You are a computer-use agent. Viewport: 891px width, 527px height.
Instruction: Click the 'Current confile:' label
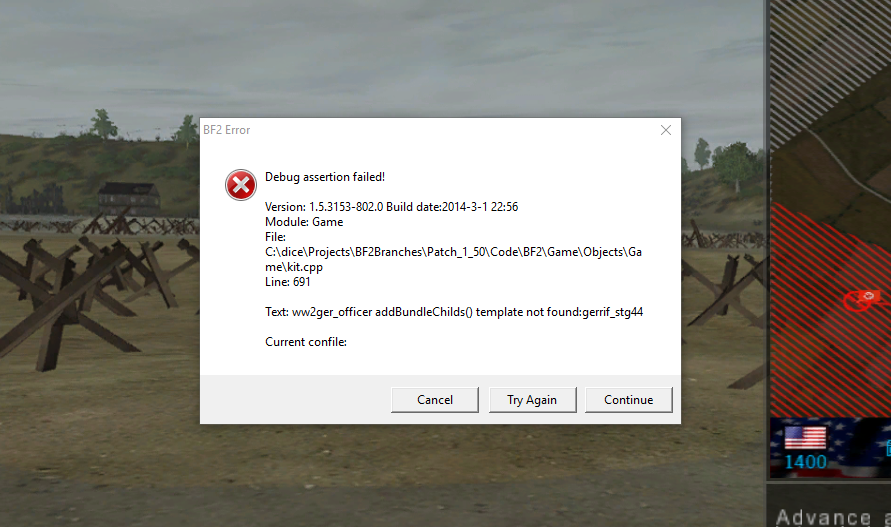click(x=306, y=342)
